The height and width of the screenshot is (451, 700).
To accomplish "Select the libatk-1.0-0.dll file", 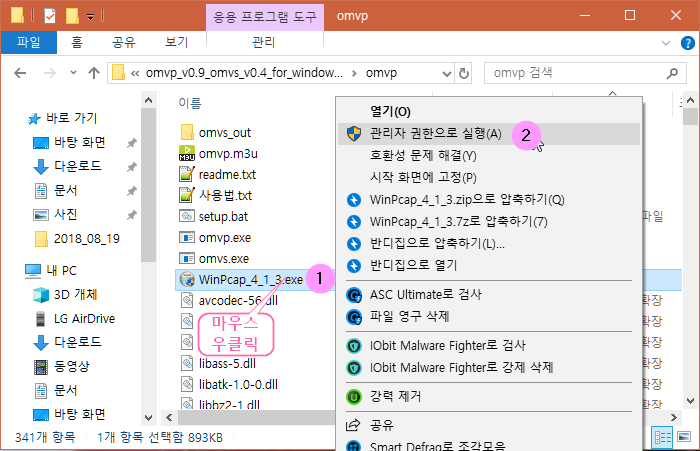I will click(238, 384).
